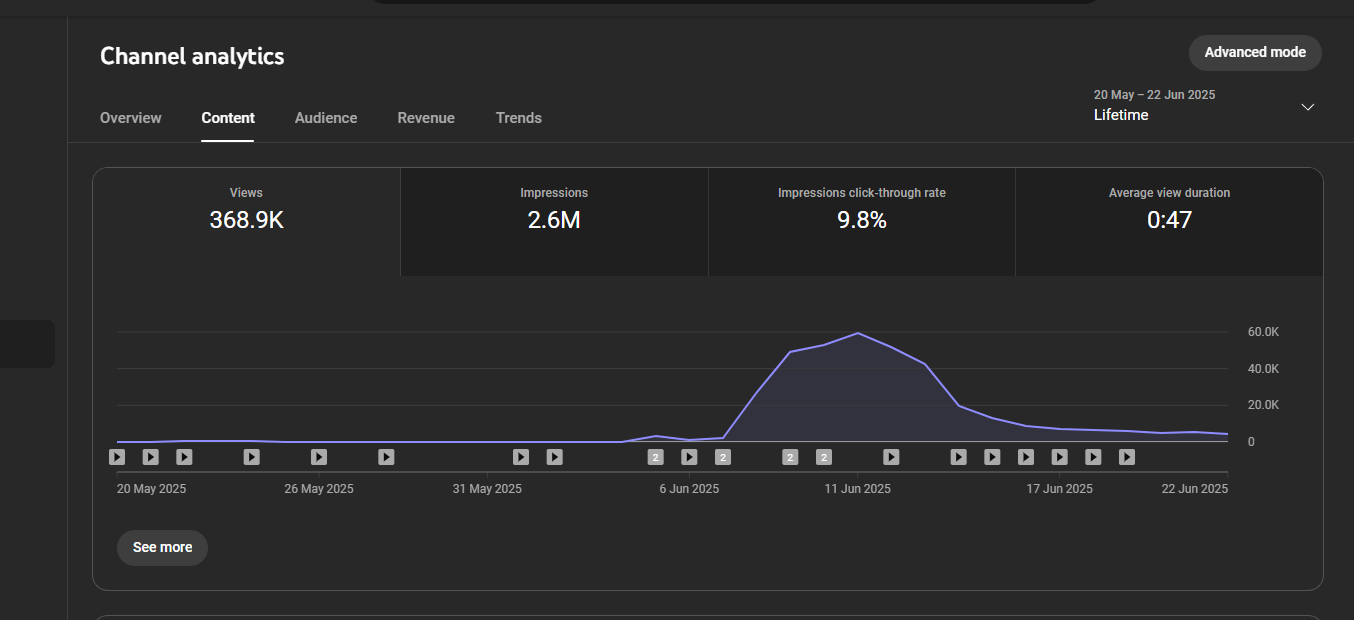Click the 60.0K axis label

pos(1263,332)
